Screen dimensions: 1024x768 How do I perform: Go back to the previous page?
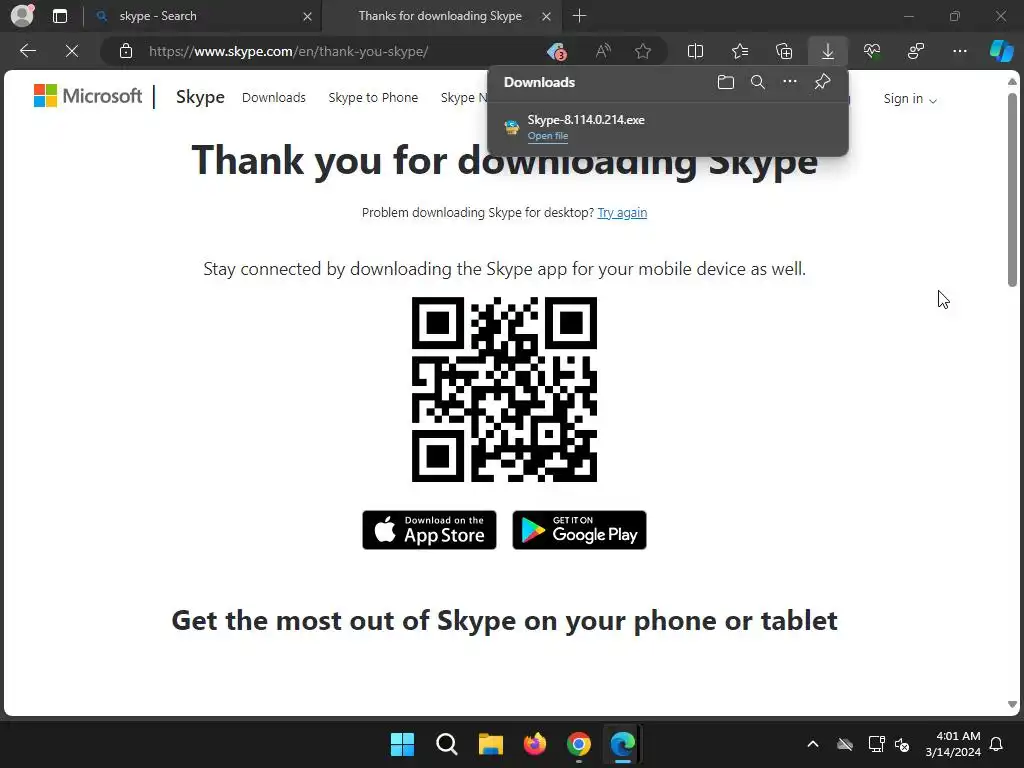(x=28, y=51)
